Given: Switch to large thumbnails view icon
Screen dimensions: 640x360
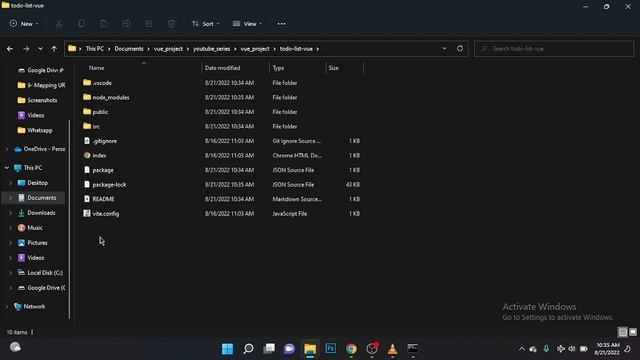Looking at the screenshot, I should 633,332.
